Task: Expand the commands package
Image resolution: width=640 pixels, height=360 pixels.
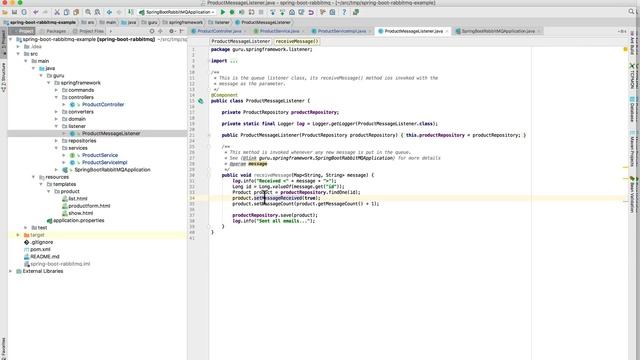Action: pyautogui.click(x=56, y=90)
